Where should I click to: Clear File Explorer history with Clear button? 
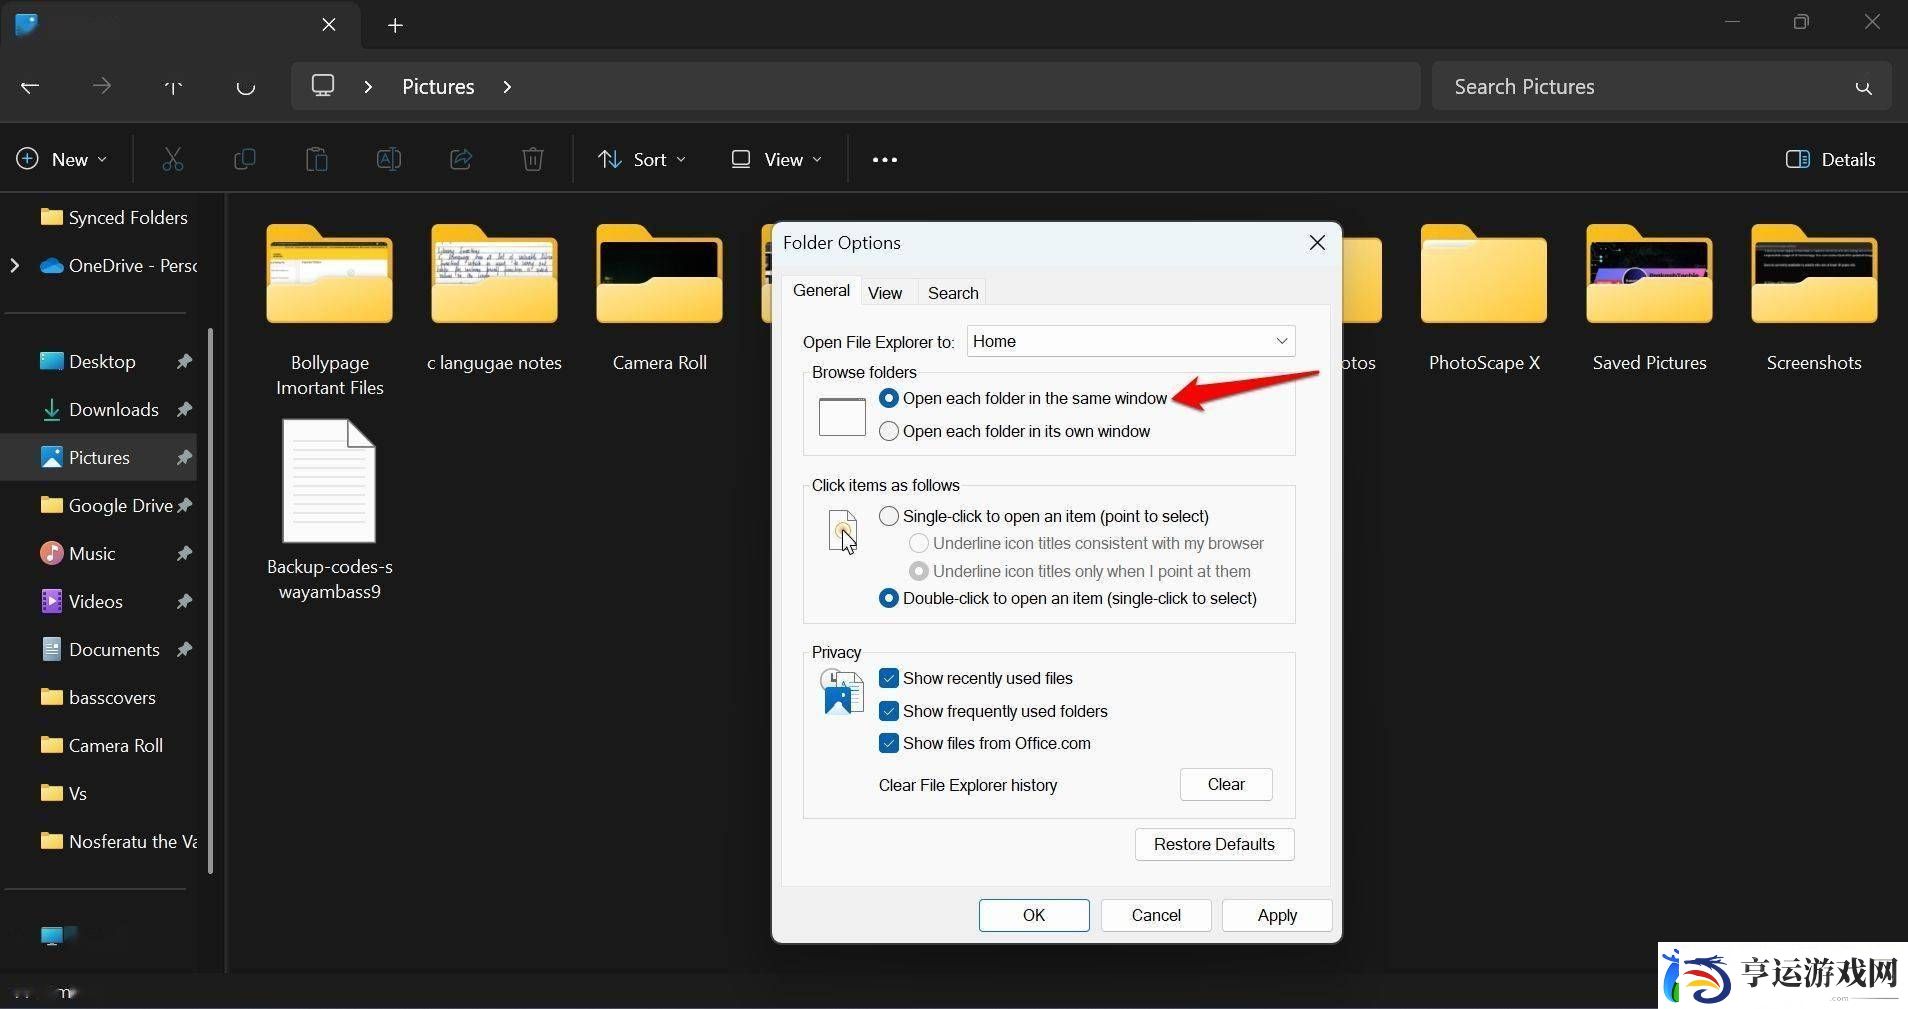pos(1226,784)
